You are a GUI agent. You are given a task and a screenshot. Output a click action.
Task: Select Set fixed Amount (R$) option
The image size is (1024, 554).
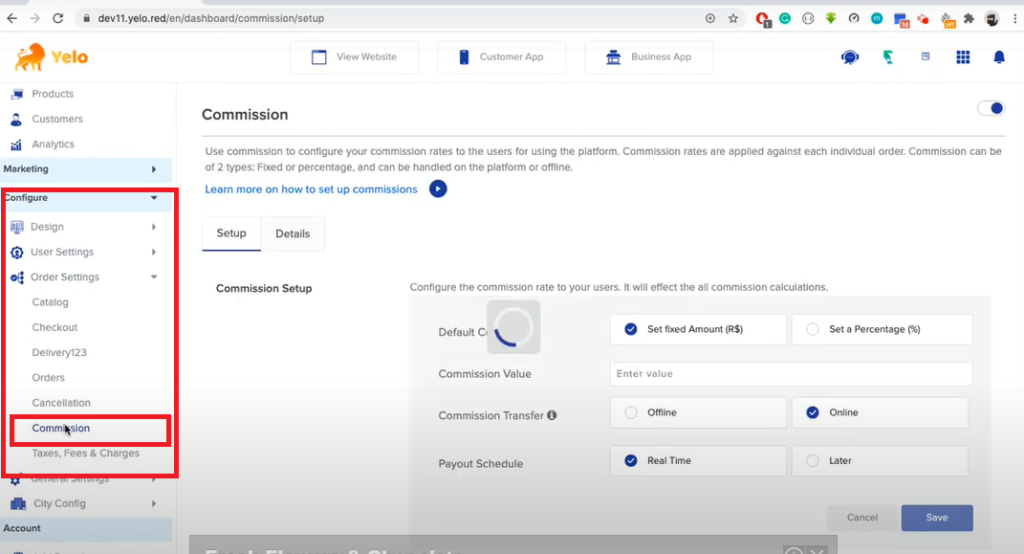[x=698, y=329]
